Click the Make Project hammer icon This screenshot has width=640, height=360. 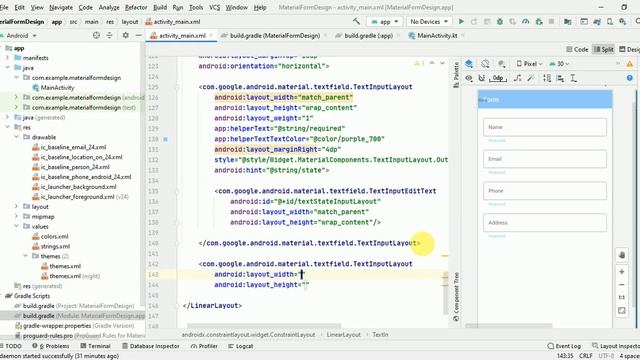click(356, 21)
